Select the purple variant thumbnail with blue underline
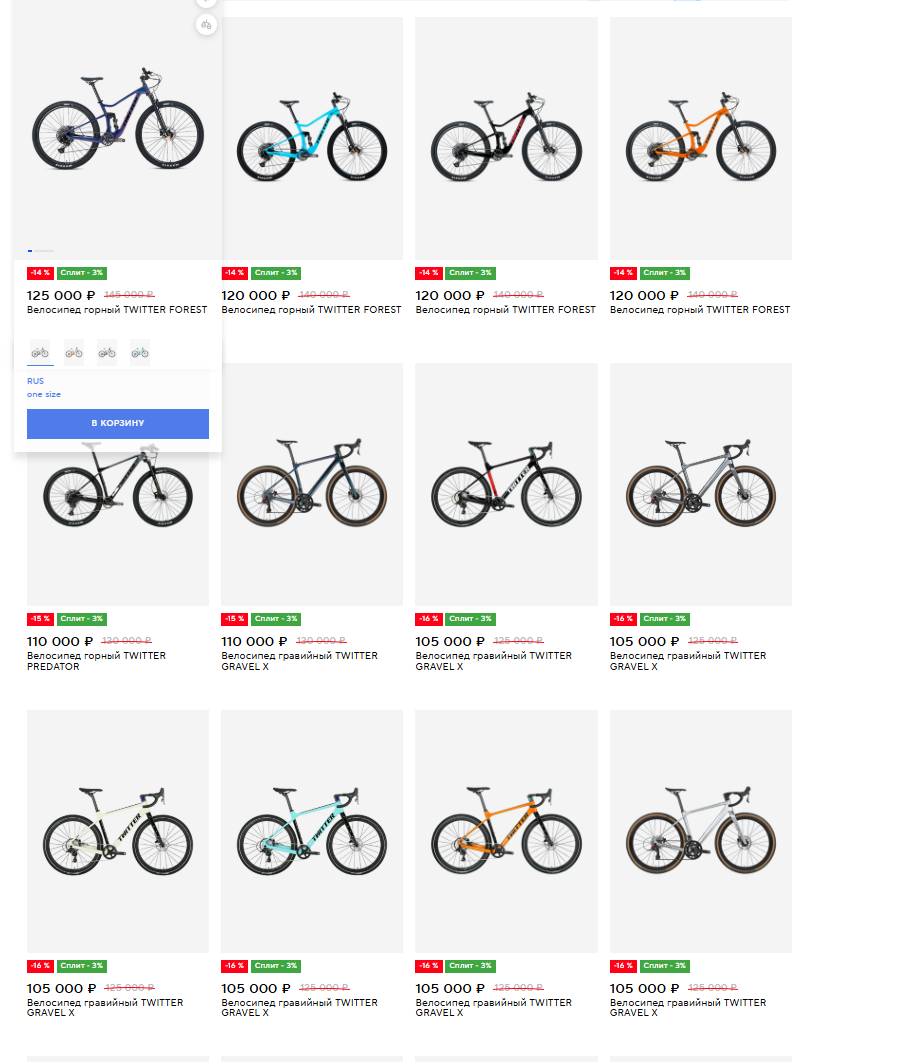Image resolution: width=924 pixels, height=1062 pixels. coord(41,353)
